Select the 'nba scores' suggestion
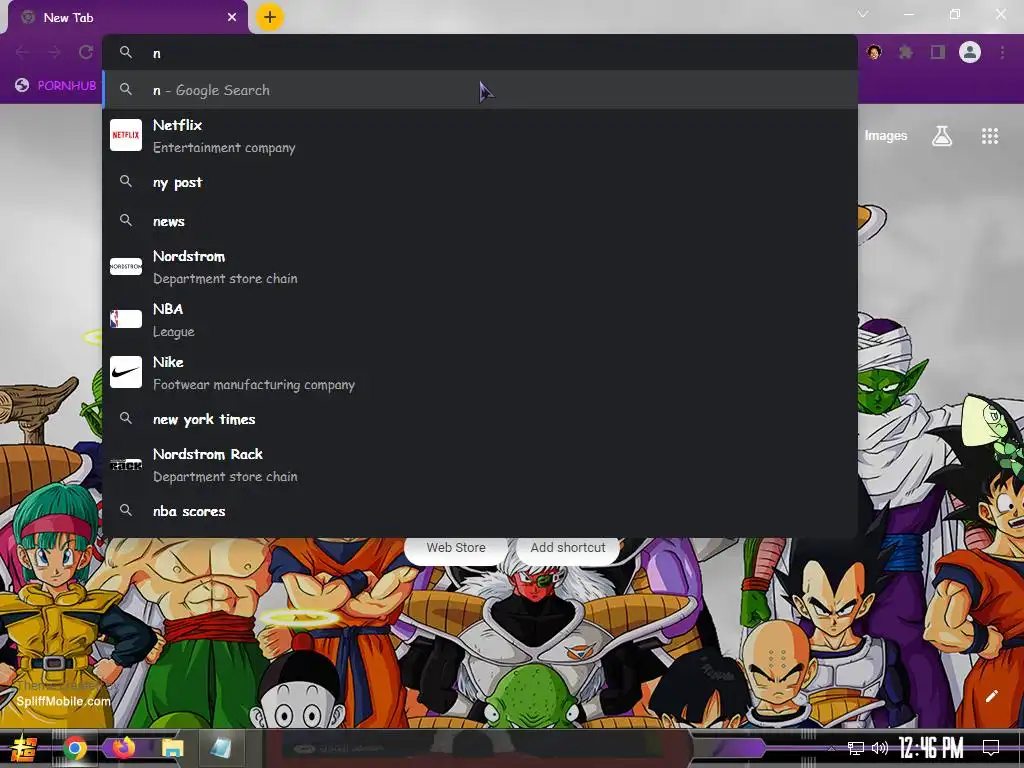Image resolution: width=1024 pixels, height=768 pixels. [x=480, y=511]
